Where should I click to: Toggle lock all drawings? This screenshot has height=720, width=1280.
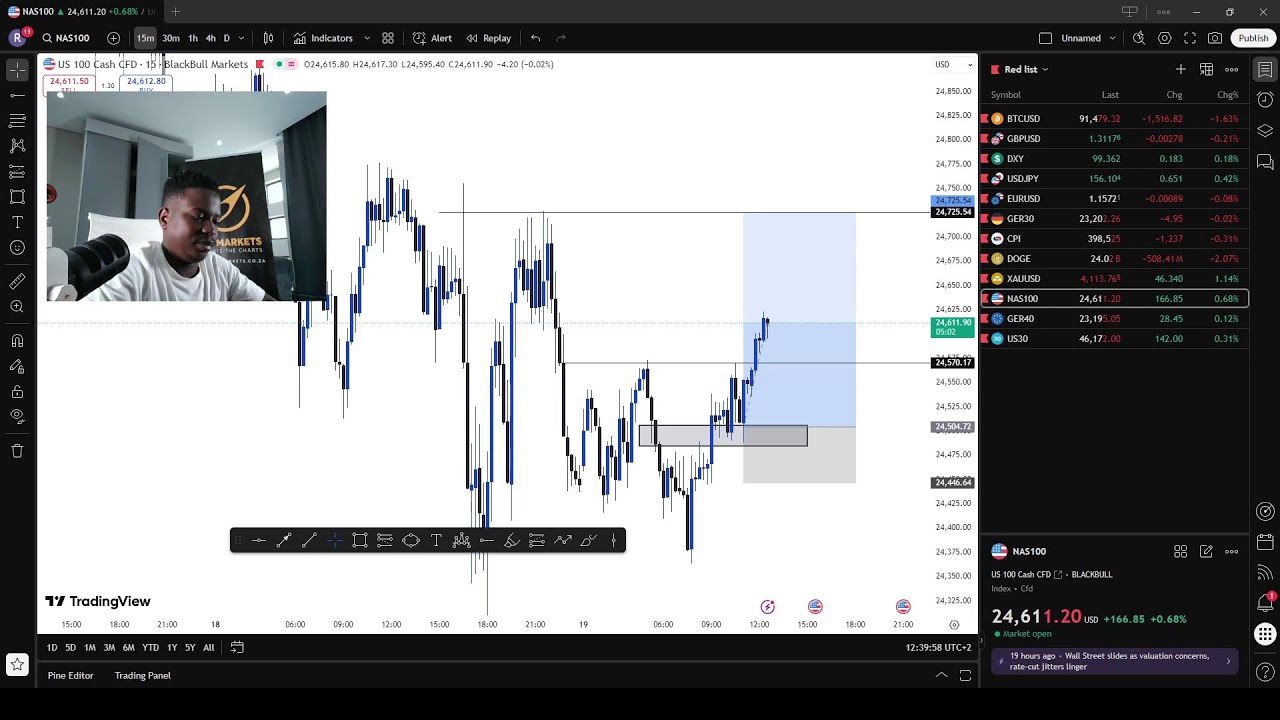17,391
